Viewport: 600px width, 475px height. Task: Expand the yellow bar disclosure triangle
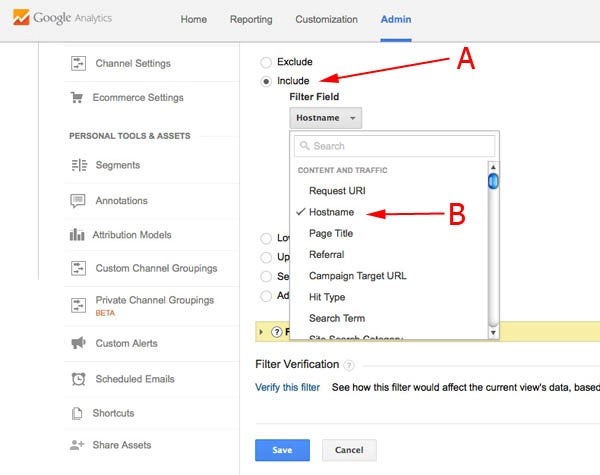pyautogui.click(x=261, y=332)
